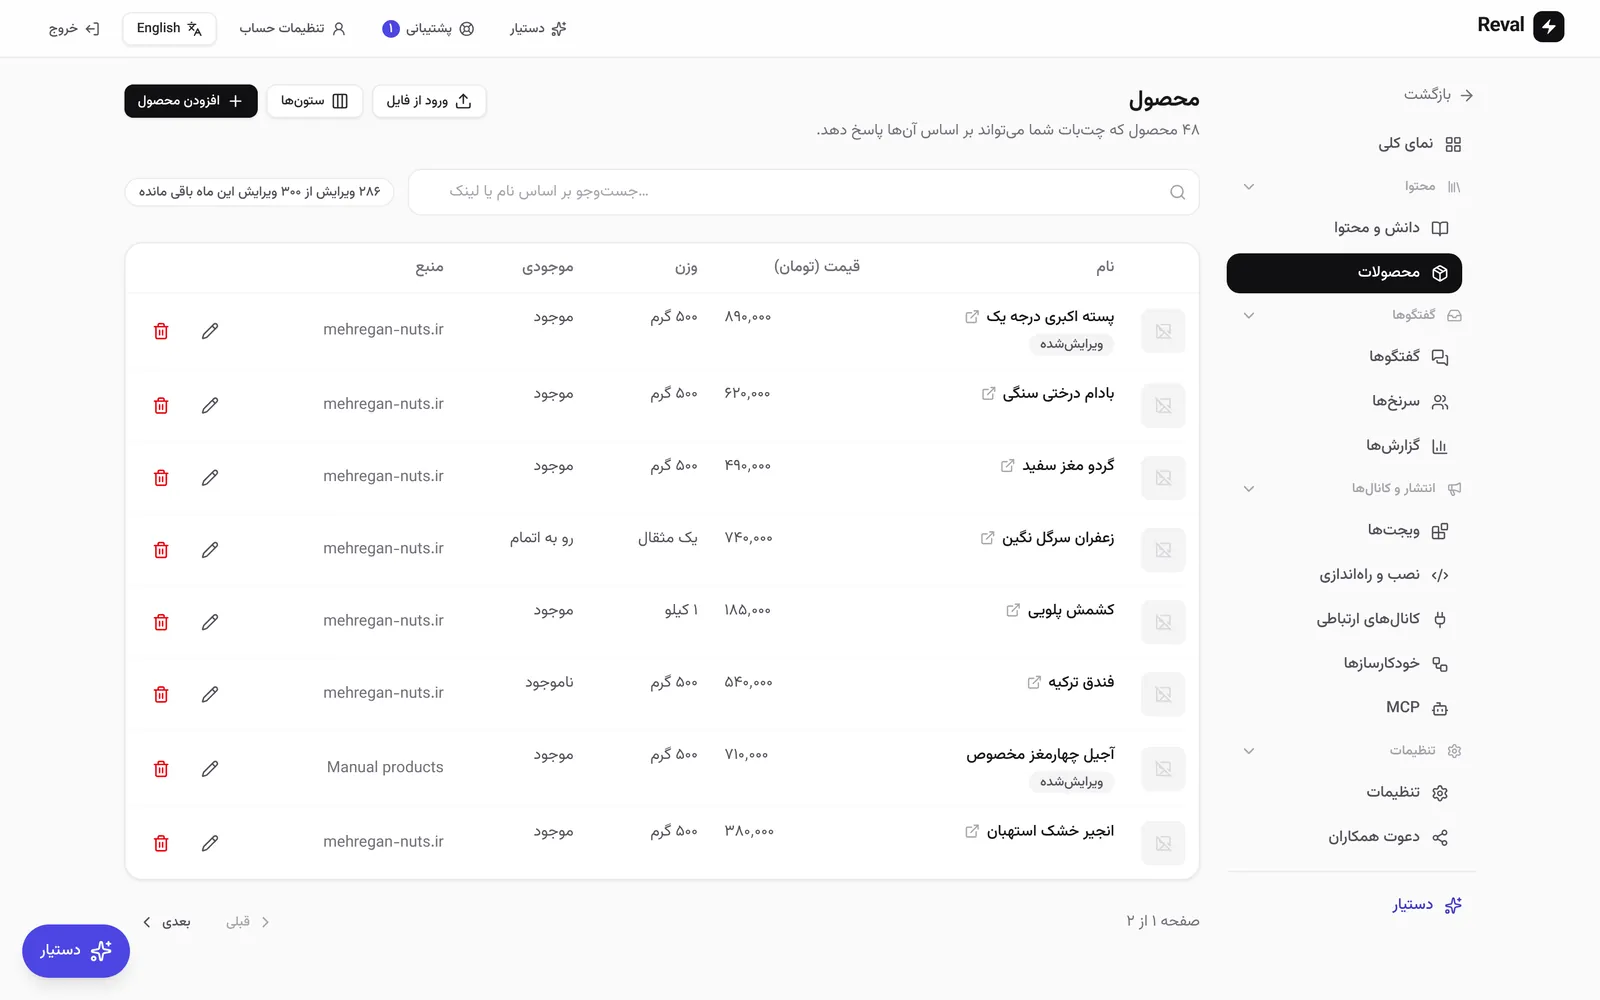1600x1000 pixels.
Task: Collapse the محتوا sidebar section
Action: point(1249,187)
